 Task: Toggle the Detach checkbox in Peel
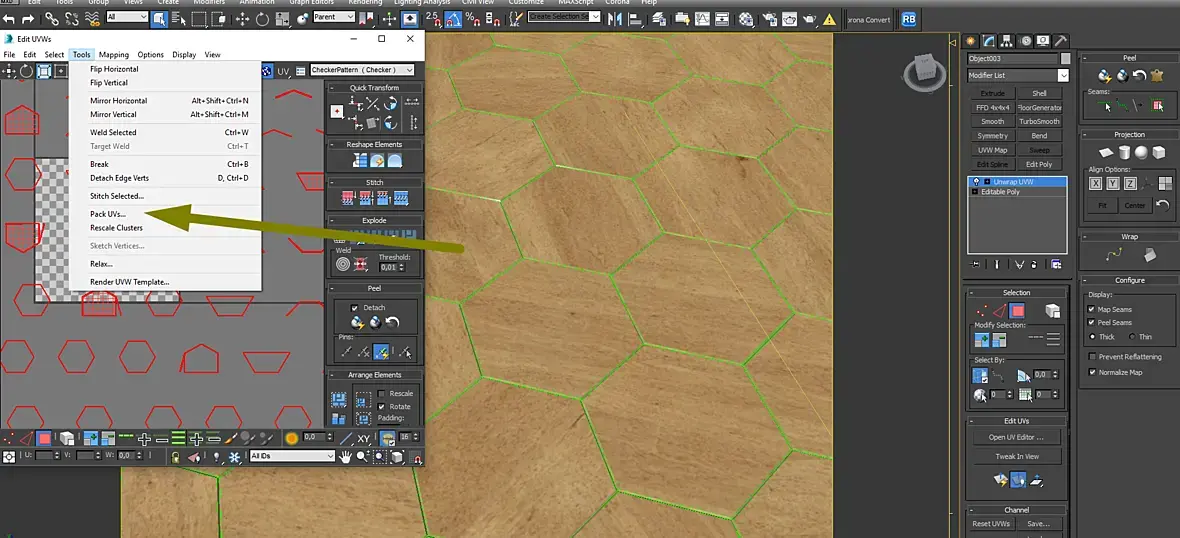(x=354, y=308)
